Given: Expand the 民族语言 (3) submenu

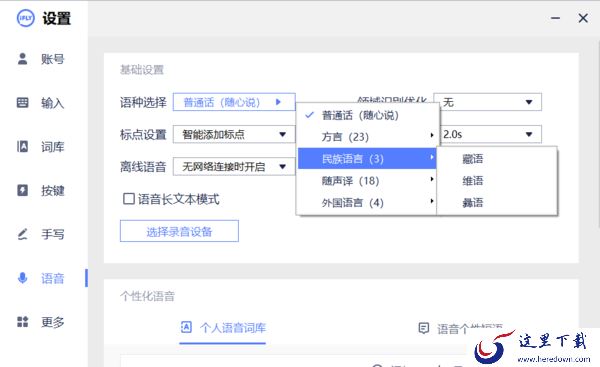Looking at the screenshot, I should [x=367, y=158].
